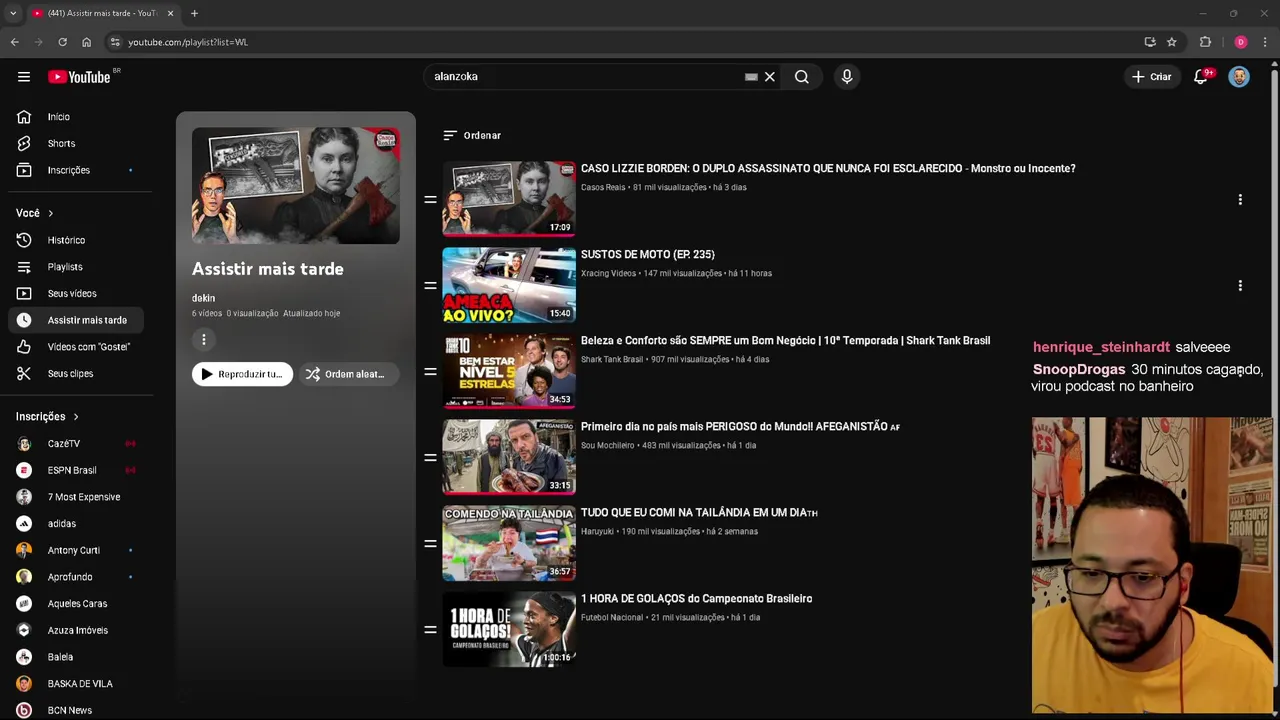This screenshot has width=1280, height=720.
Task: Open the Ordenar sort dropdown
Action: (472, 135)
